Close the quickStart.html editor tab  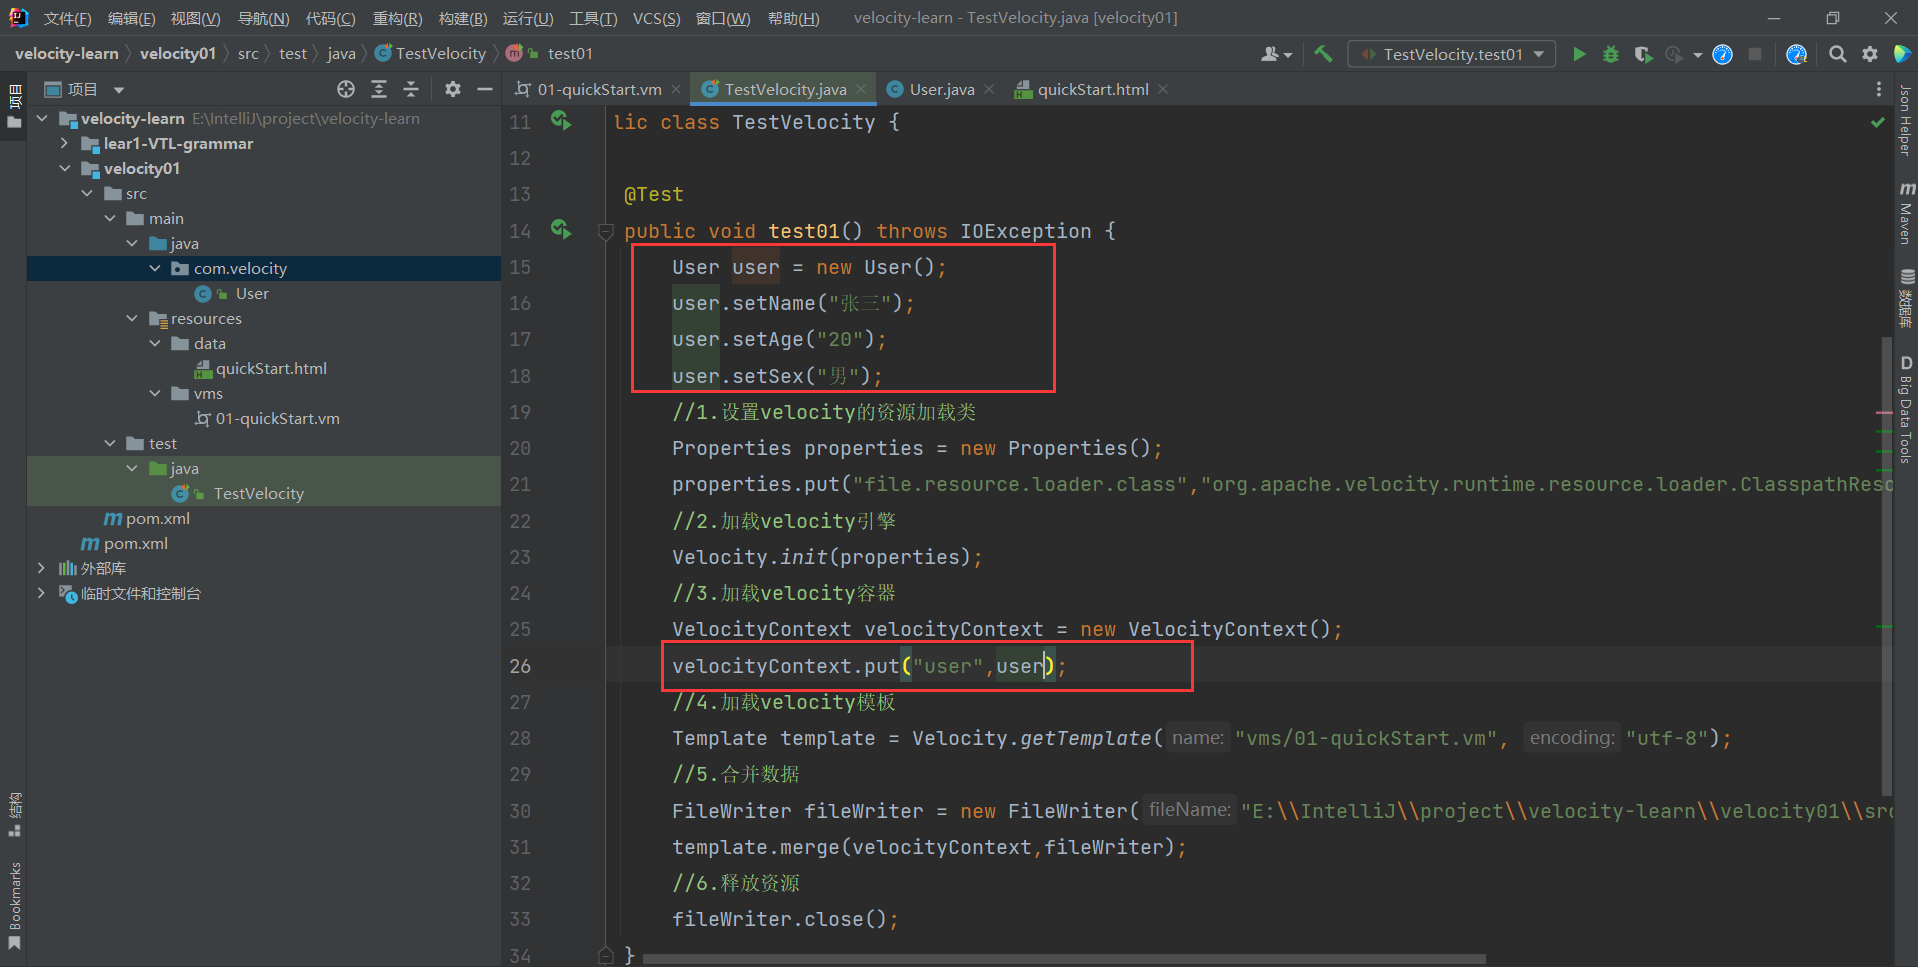point(1163,89)
